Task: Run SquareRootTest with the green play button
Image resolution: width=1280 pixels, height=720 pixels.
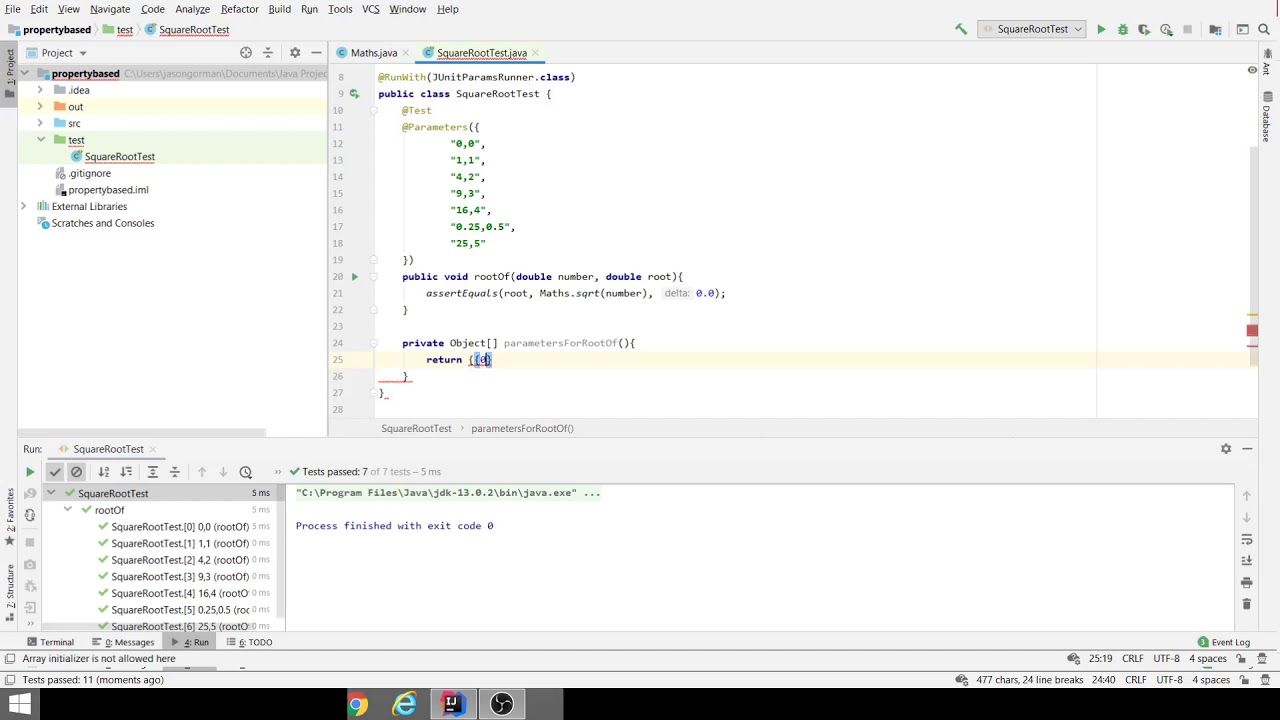Action: tap(1101, 30)
